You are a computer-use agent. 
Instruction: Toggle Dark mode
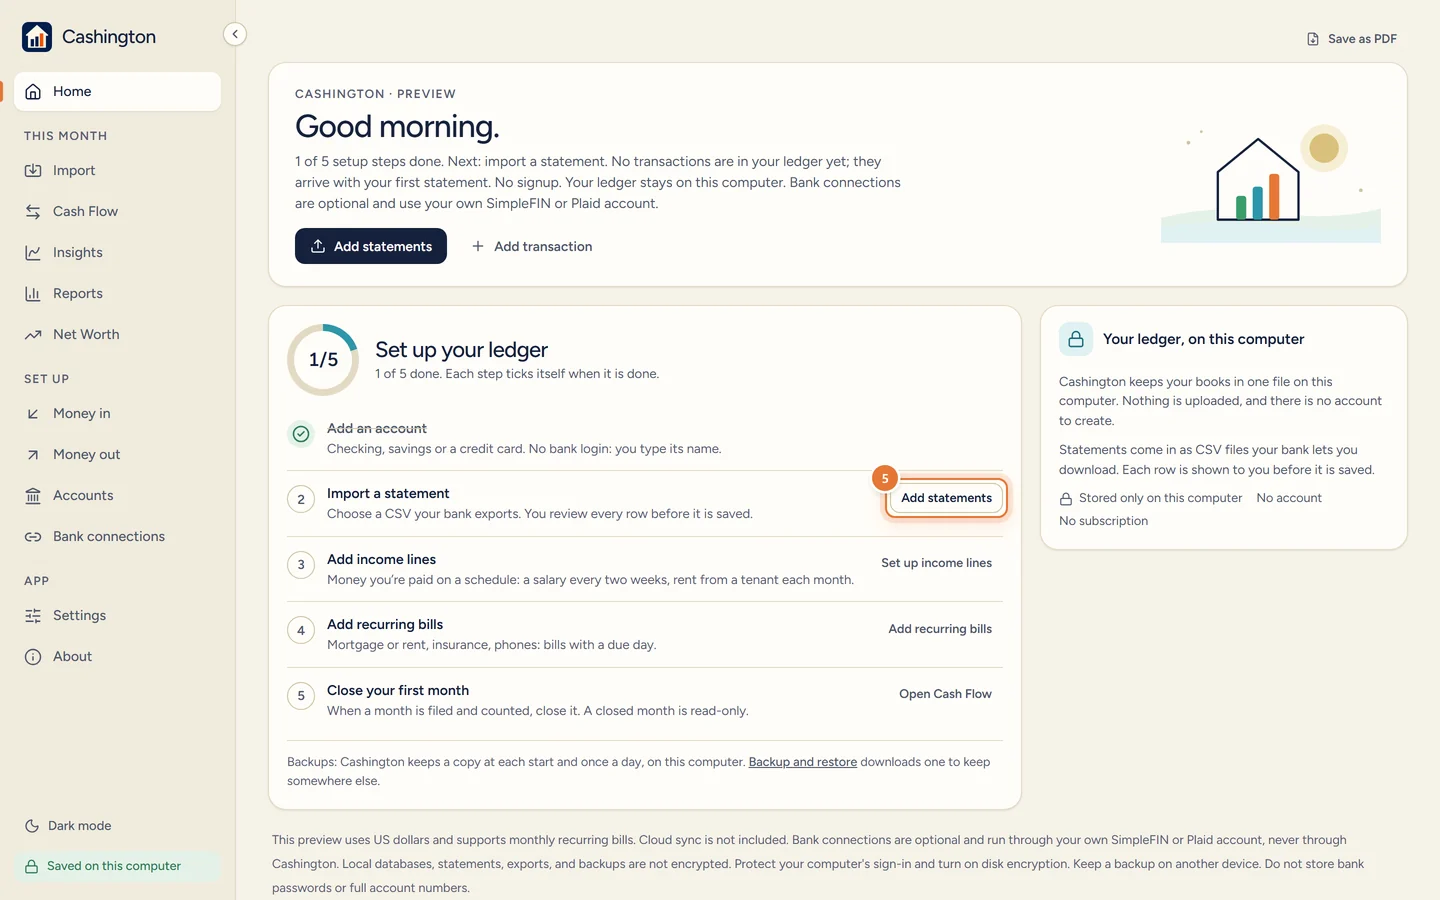[68, 826]
